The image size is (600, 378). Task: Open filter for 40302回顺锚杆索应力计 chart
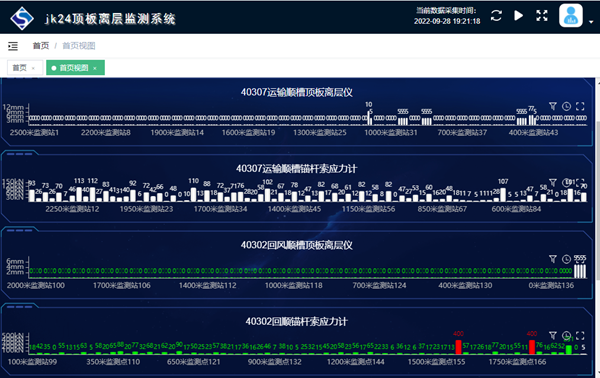553,335
